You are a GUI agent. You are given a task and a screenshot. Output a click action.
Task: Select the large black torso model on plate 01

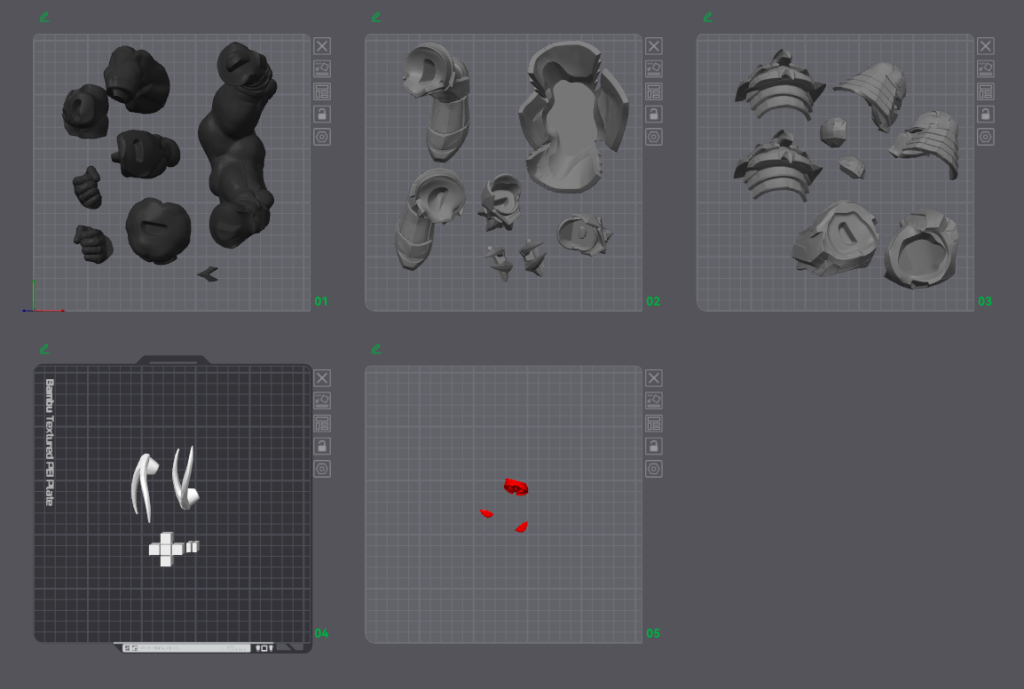pos(238,145)
